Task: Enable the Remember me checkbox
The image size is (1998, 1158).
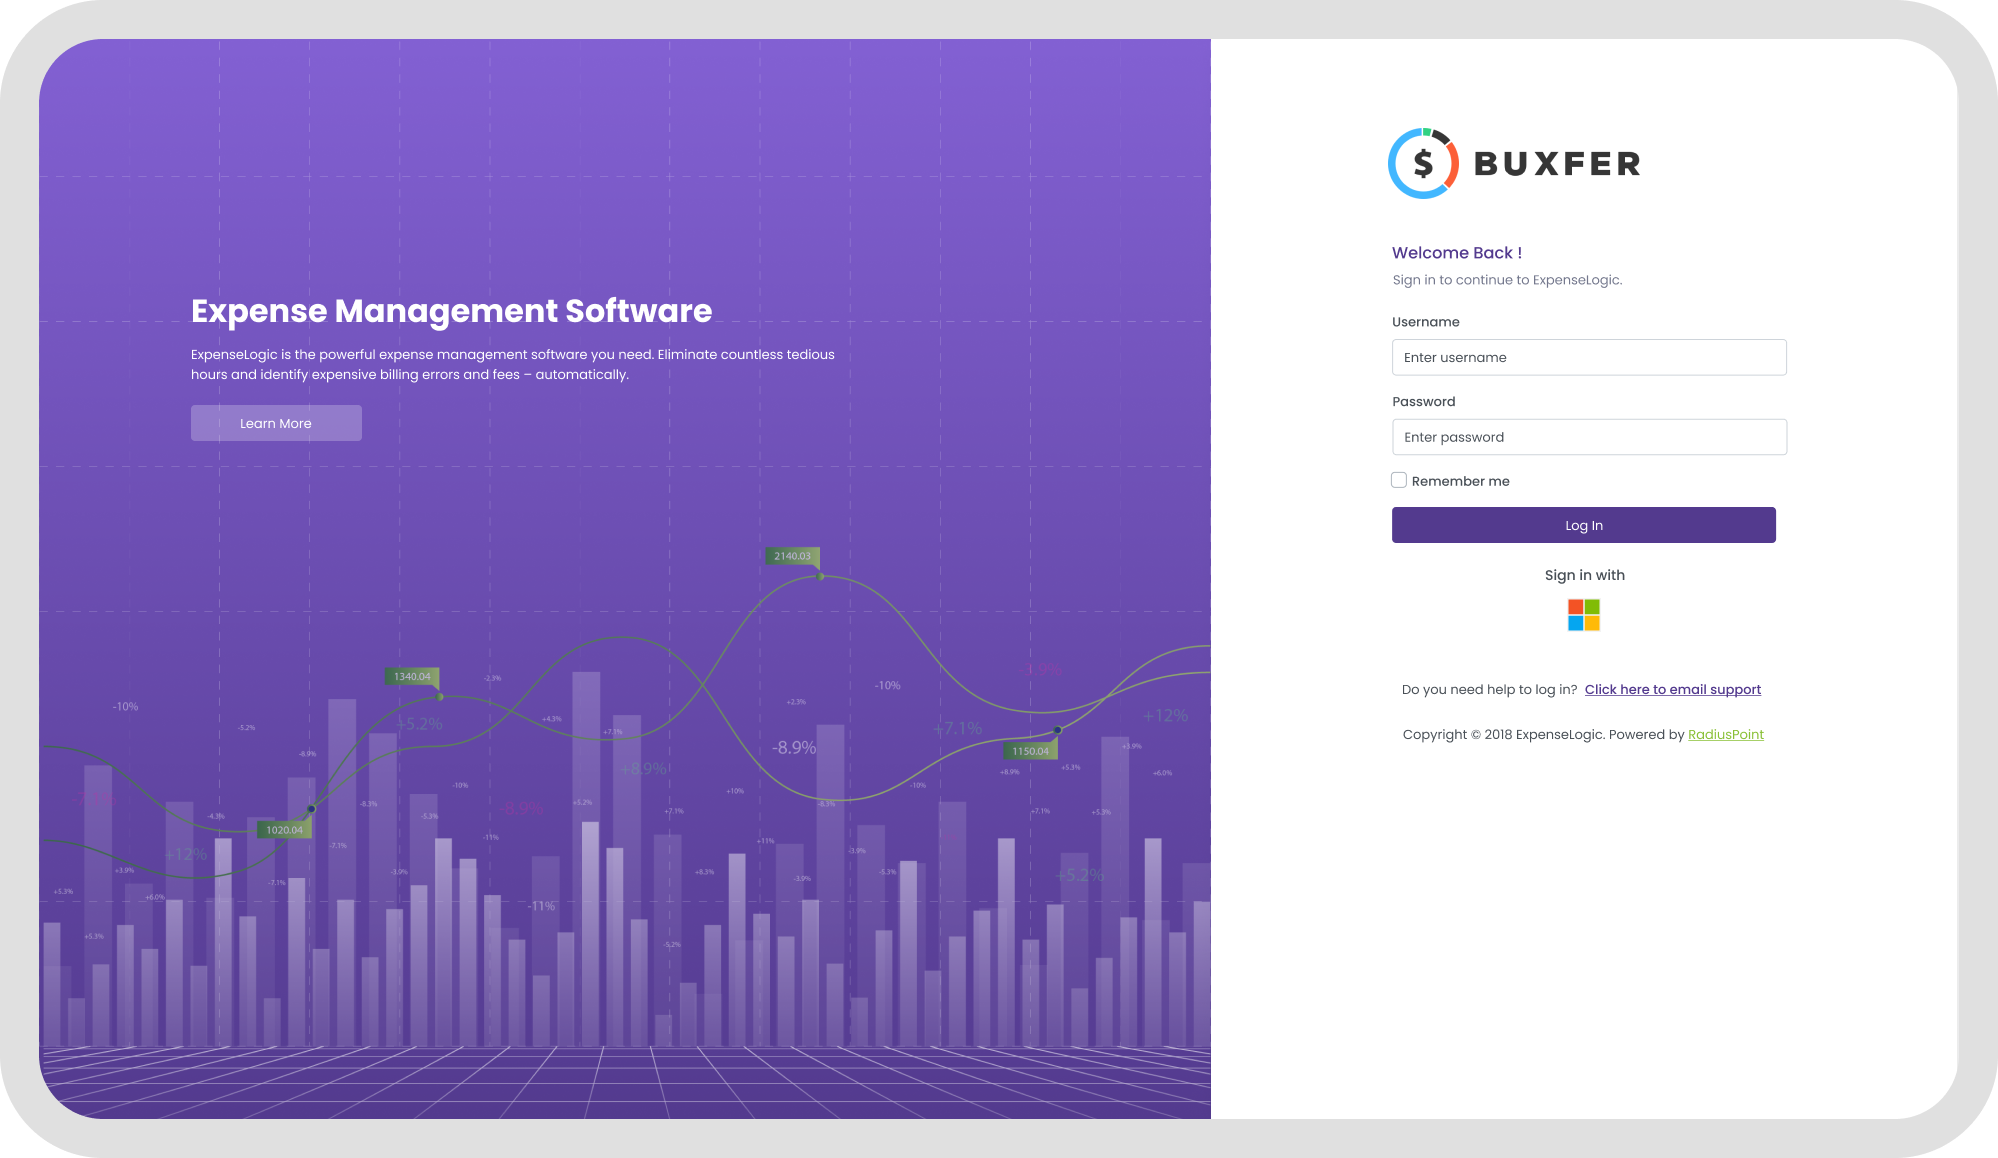Action: (x=1399, y=481)
